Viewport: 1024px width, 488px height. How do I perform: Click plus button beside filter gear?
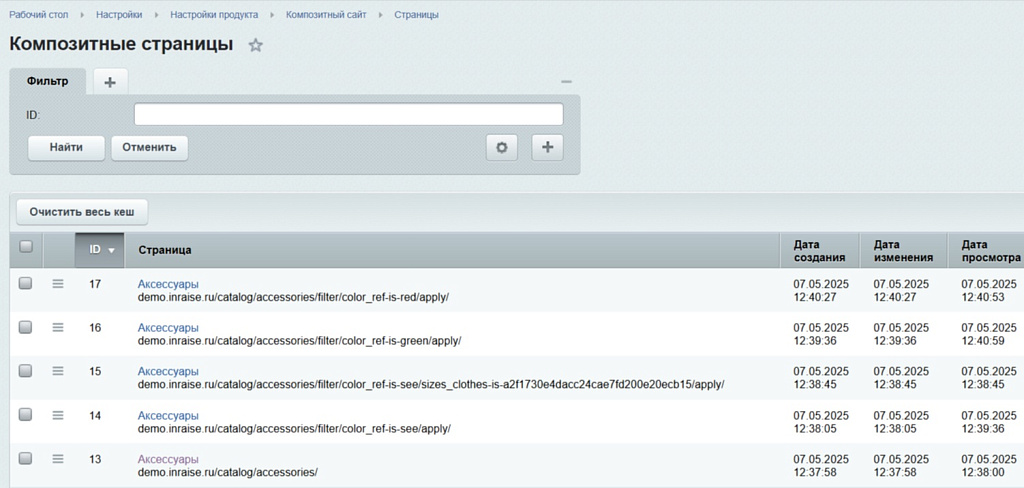[x=547, y=147]
